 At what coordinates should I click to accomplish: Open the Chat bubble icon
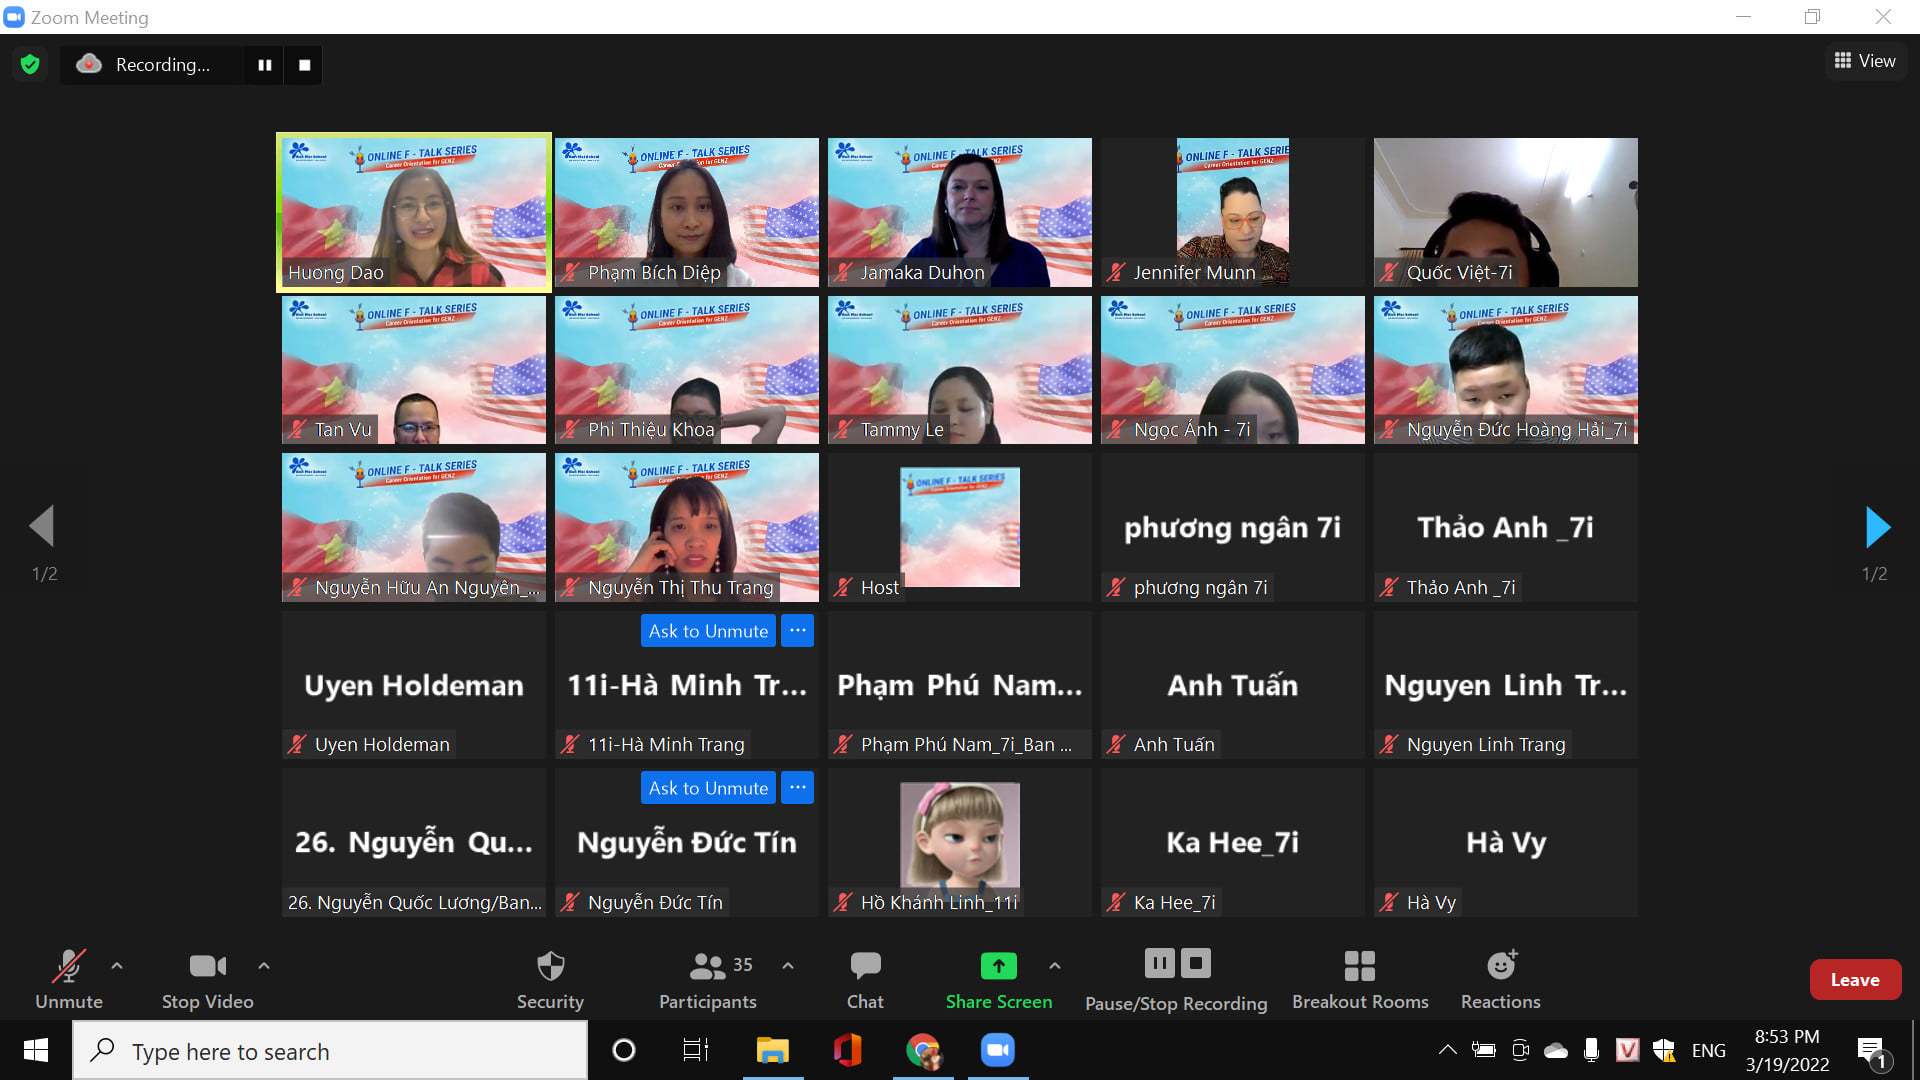[x=865, y=966]
